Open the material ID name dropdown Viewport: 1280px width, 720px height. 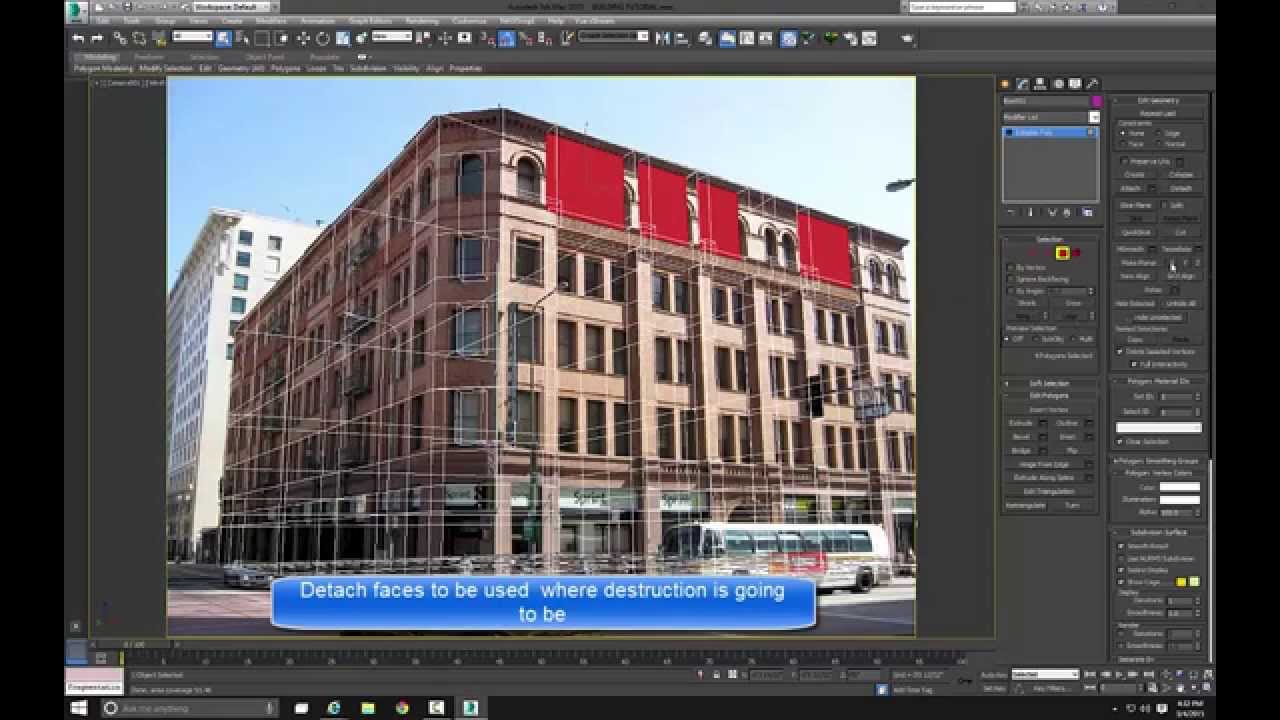(x=1159, y=427)
